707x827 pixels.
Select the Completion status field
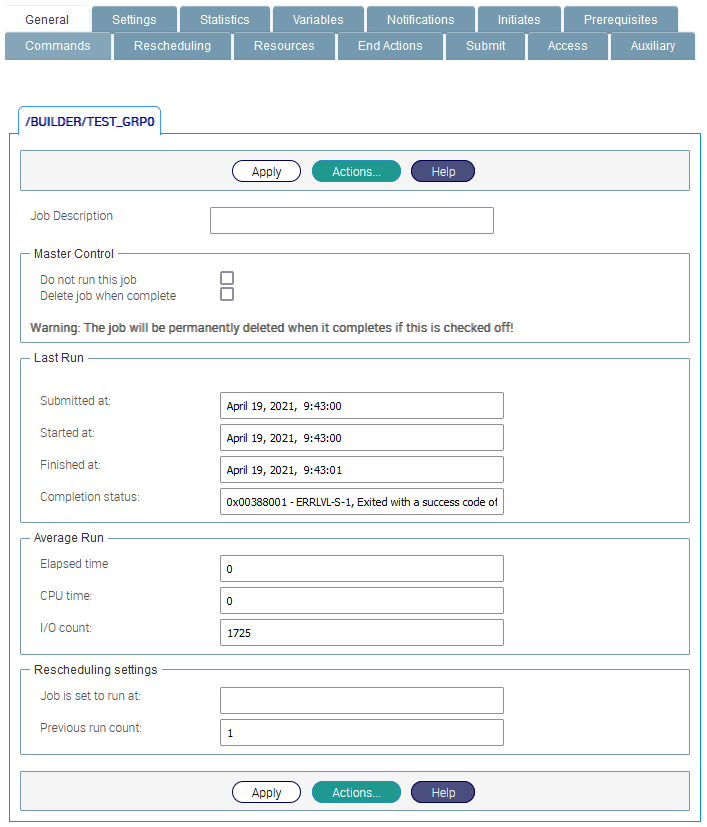361,502
